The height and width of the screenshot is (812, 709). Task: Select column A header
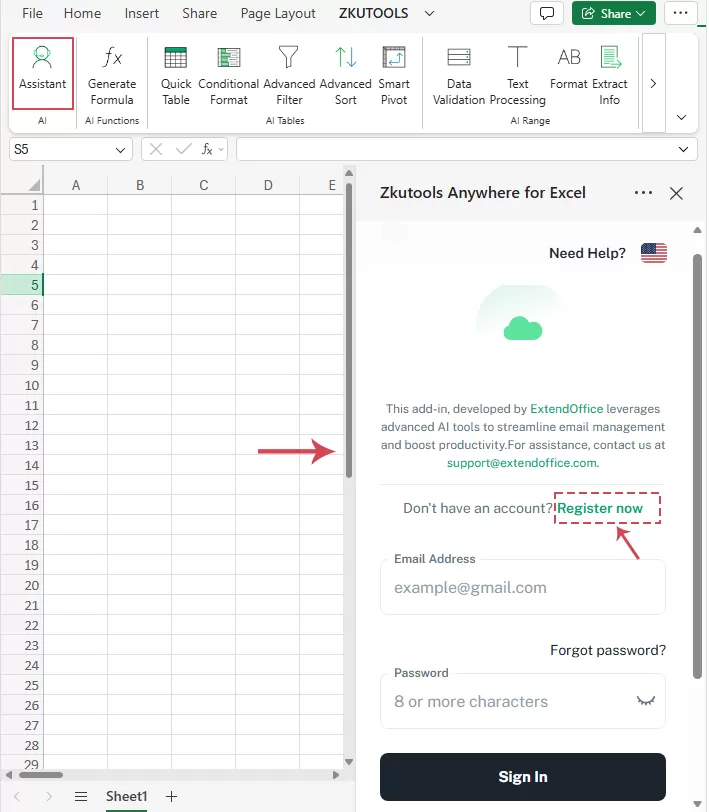(x=76, y=185)
